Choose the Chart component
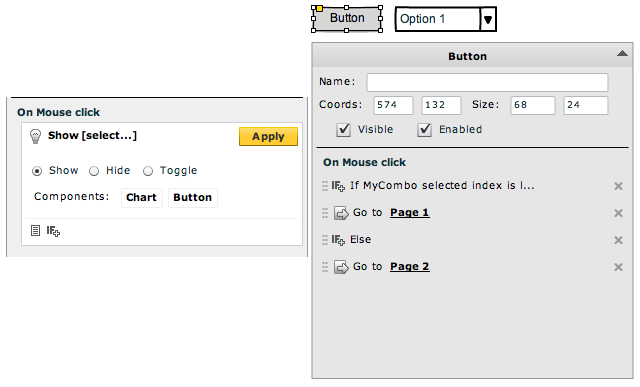 tap(142, 198)
